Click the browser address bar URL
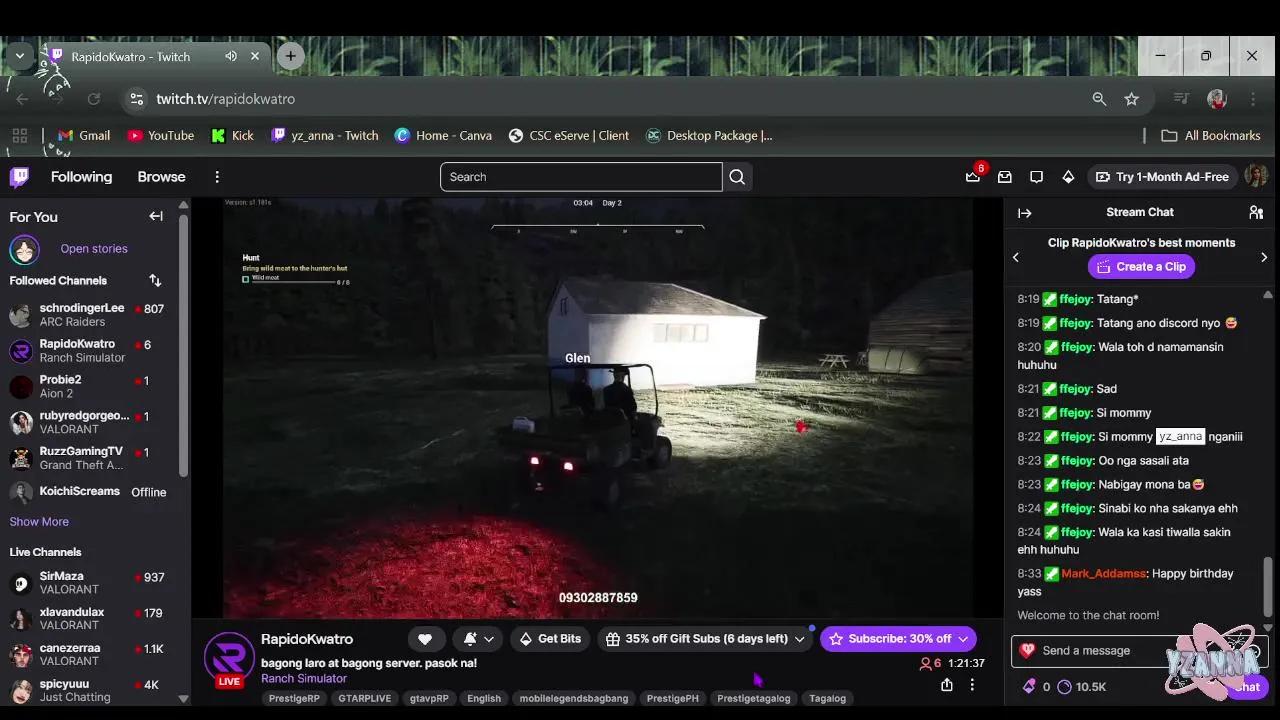Screen dimensions: 1280x720 [x=225, y=99]
